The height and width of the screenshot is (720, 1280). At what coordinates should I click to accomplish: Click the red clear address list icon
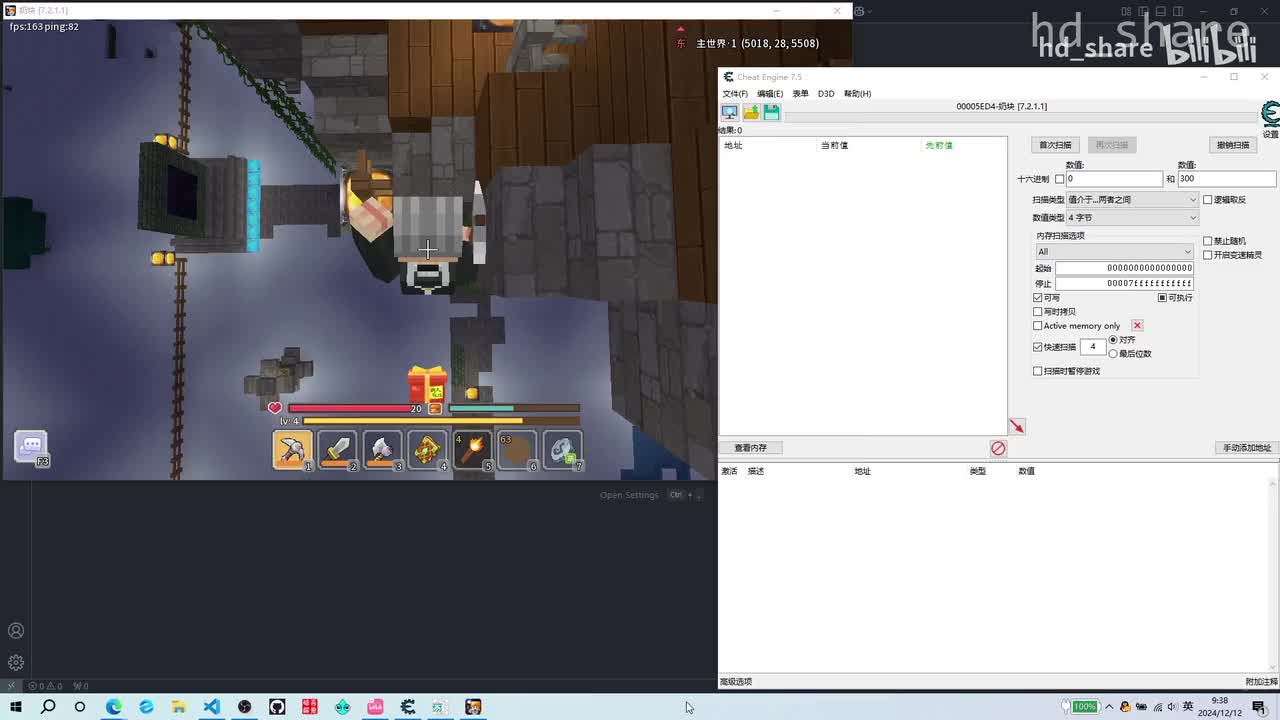[x=998, y=448]
